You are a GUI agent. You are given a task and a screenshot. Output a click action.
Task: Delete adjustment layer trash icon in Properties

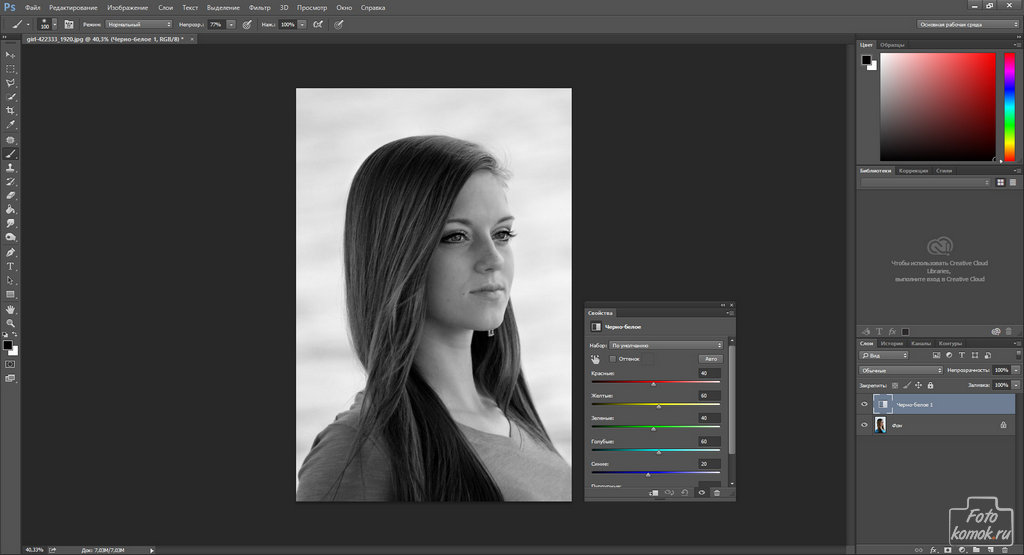coord(716,492)
